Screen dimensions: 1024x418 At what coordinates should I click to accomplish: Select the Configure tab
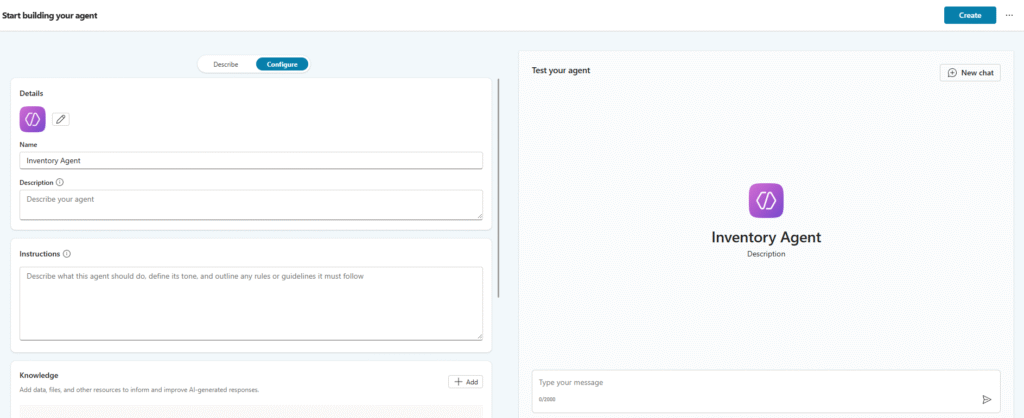(x=282, y=64)
